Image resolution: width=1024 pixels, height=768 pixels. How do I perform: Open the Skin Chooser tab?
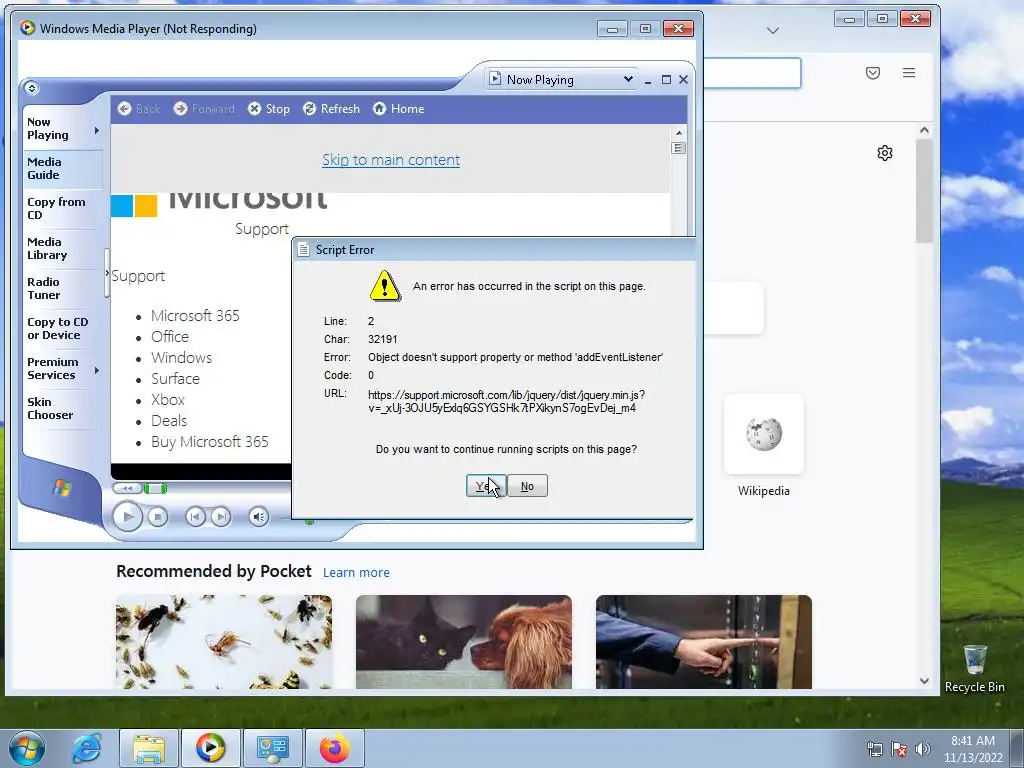[x=62, y=408]
